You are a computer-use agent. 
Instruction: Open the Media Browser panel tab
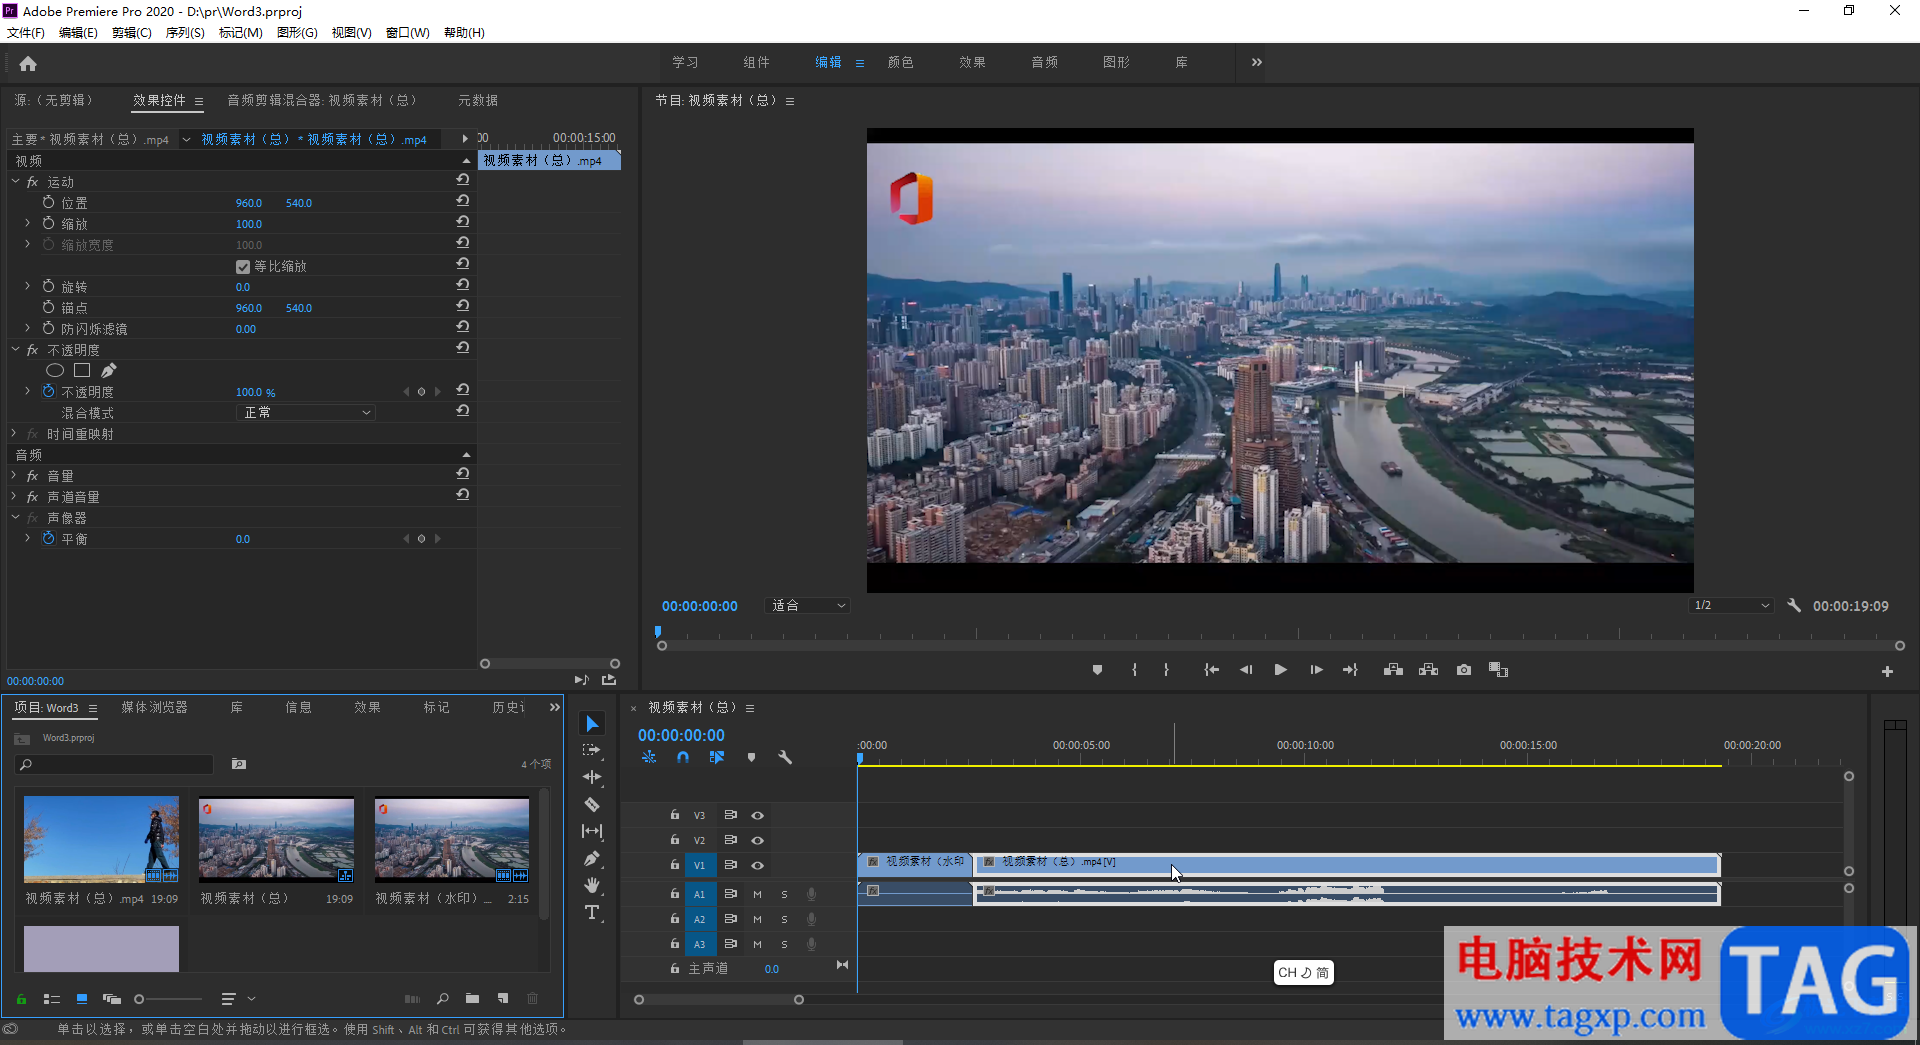(x=154, y=708)
